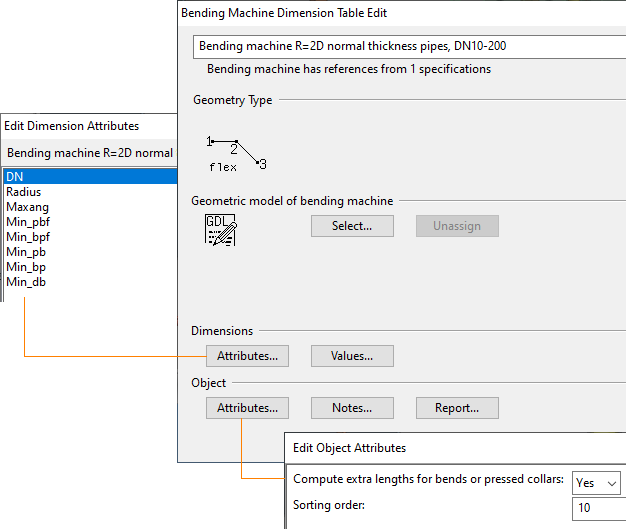Select Maxang attribute in the list
This screenshot has height=529, width=626.
click(x=26, y=207)
